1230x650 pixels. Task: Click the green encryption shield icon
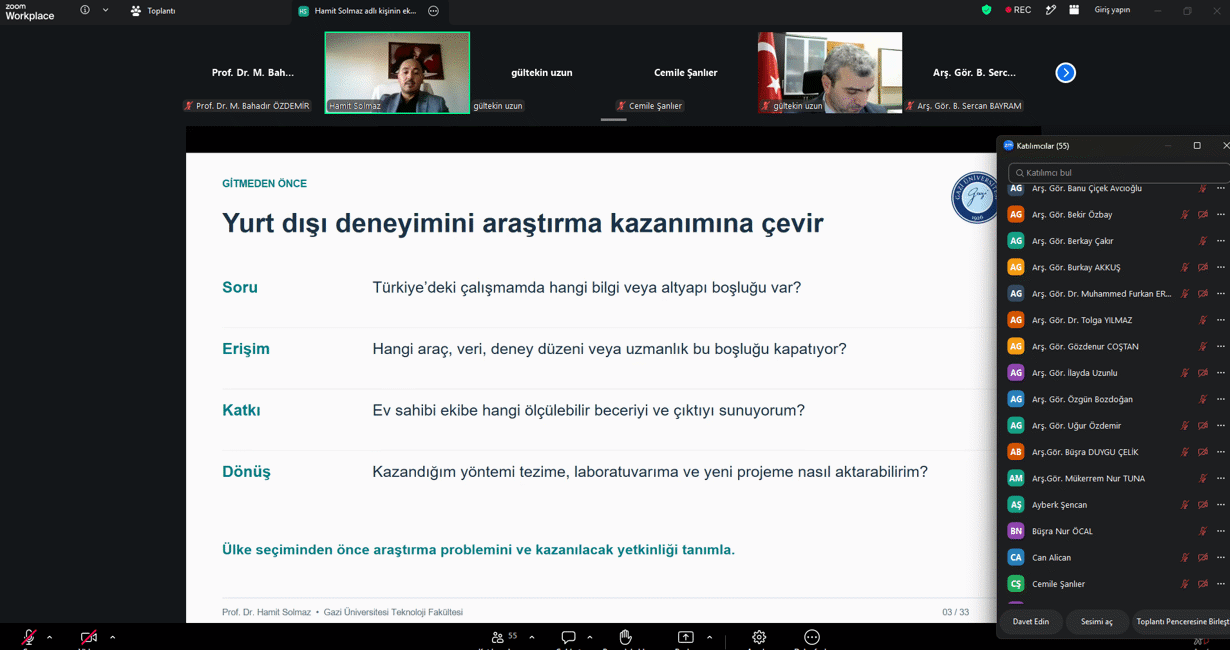click(986, 10)
